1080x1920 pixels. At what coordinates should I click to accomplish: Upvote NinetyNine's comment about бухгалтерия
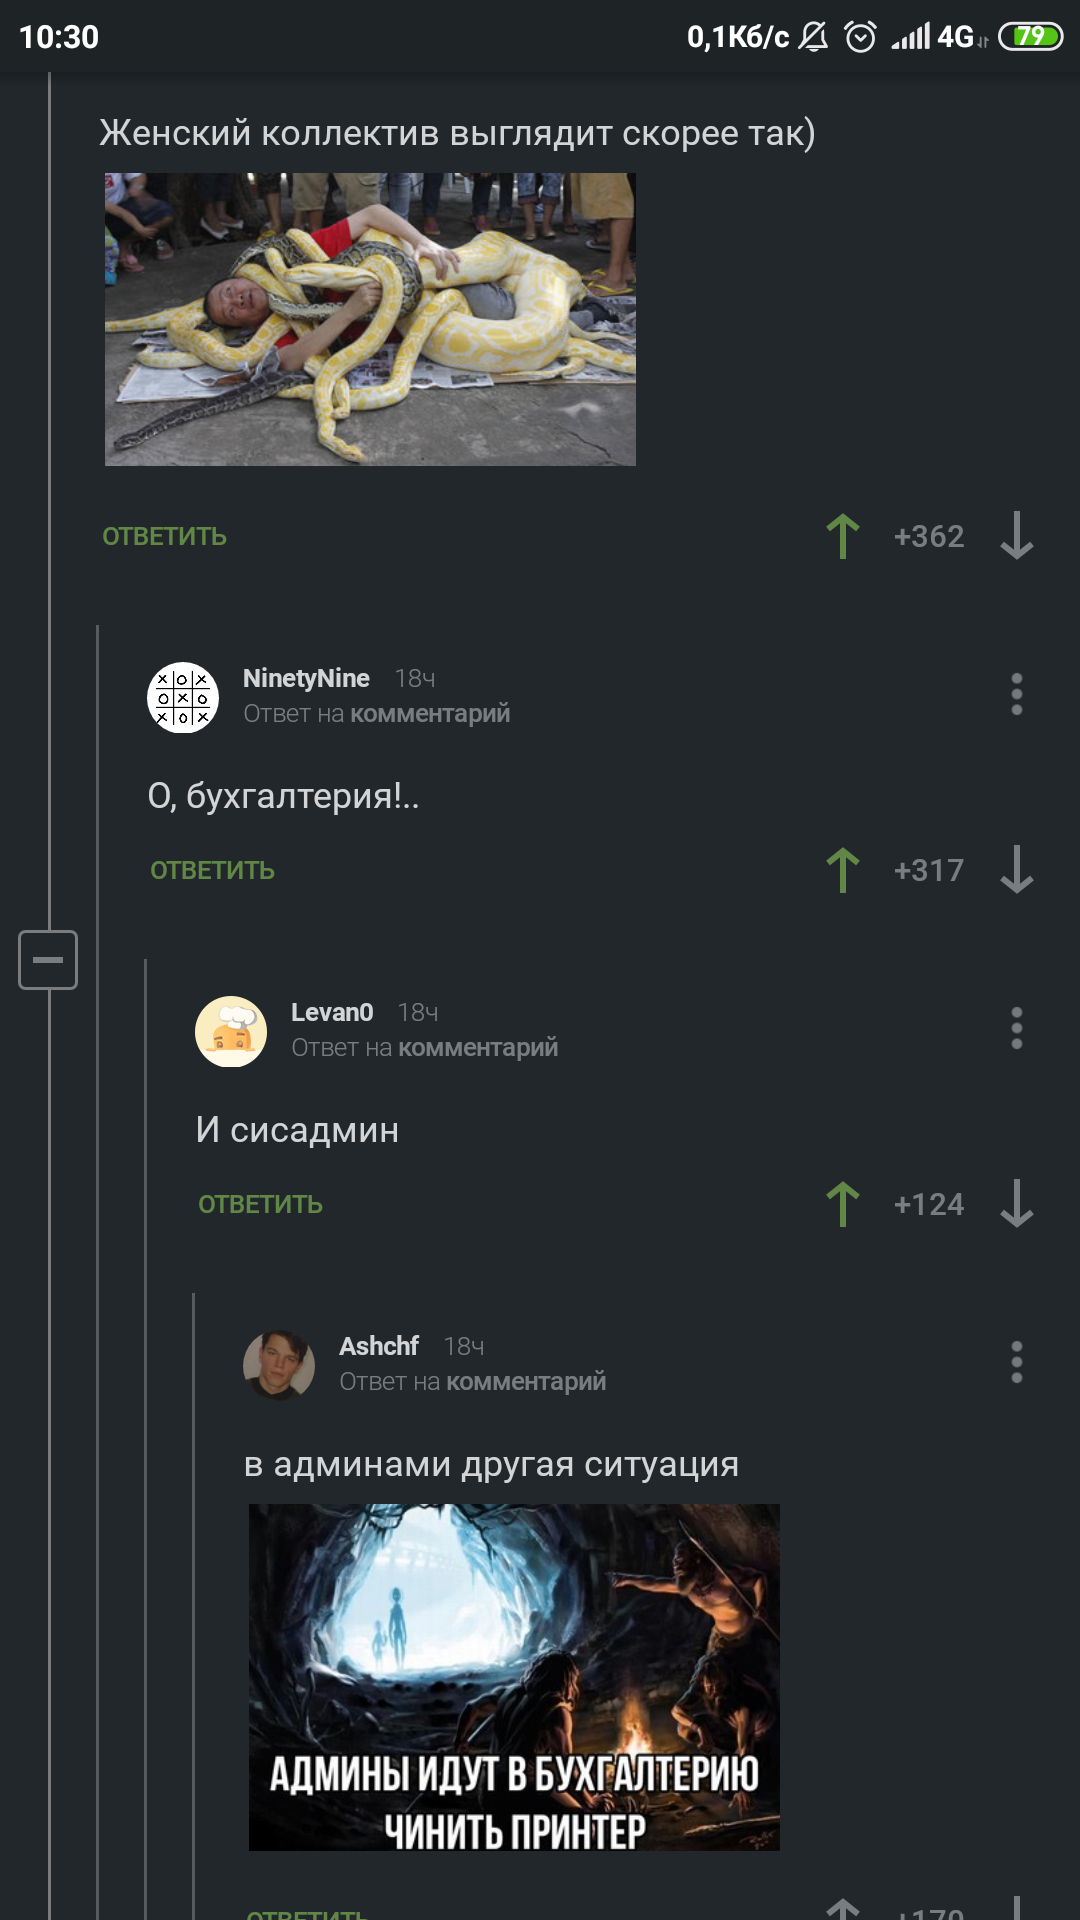[x=843, y=871]
